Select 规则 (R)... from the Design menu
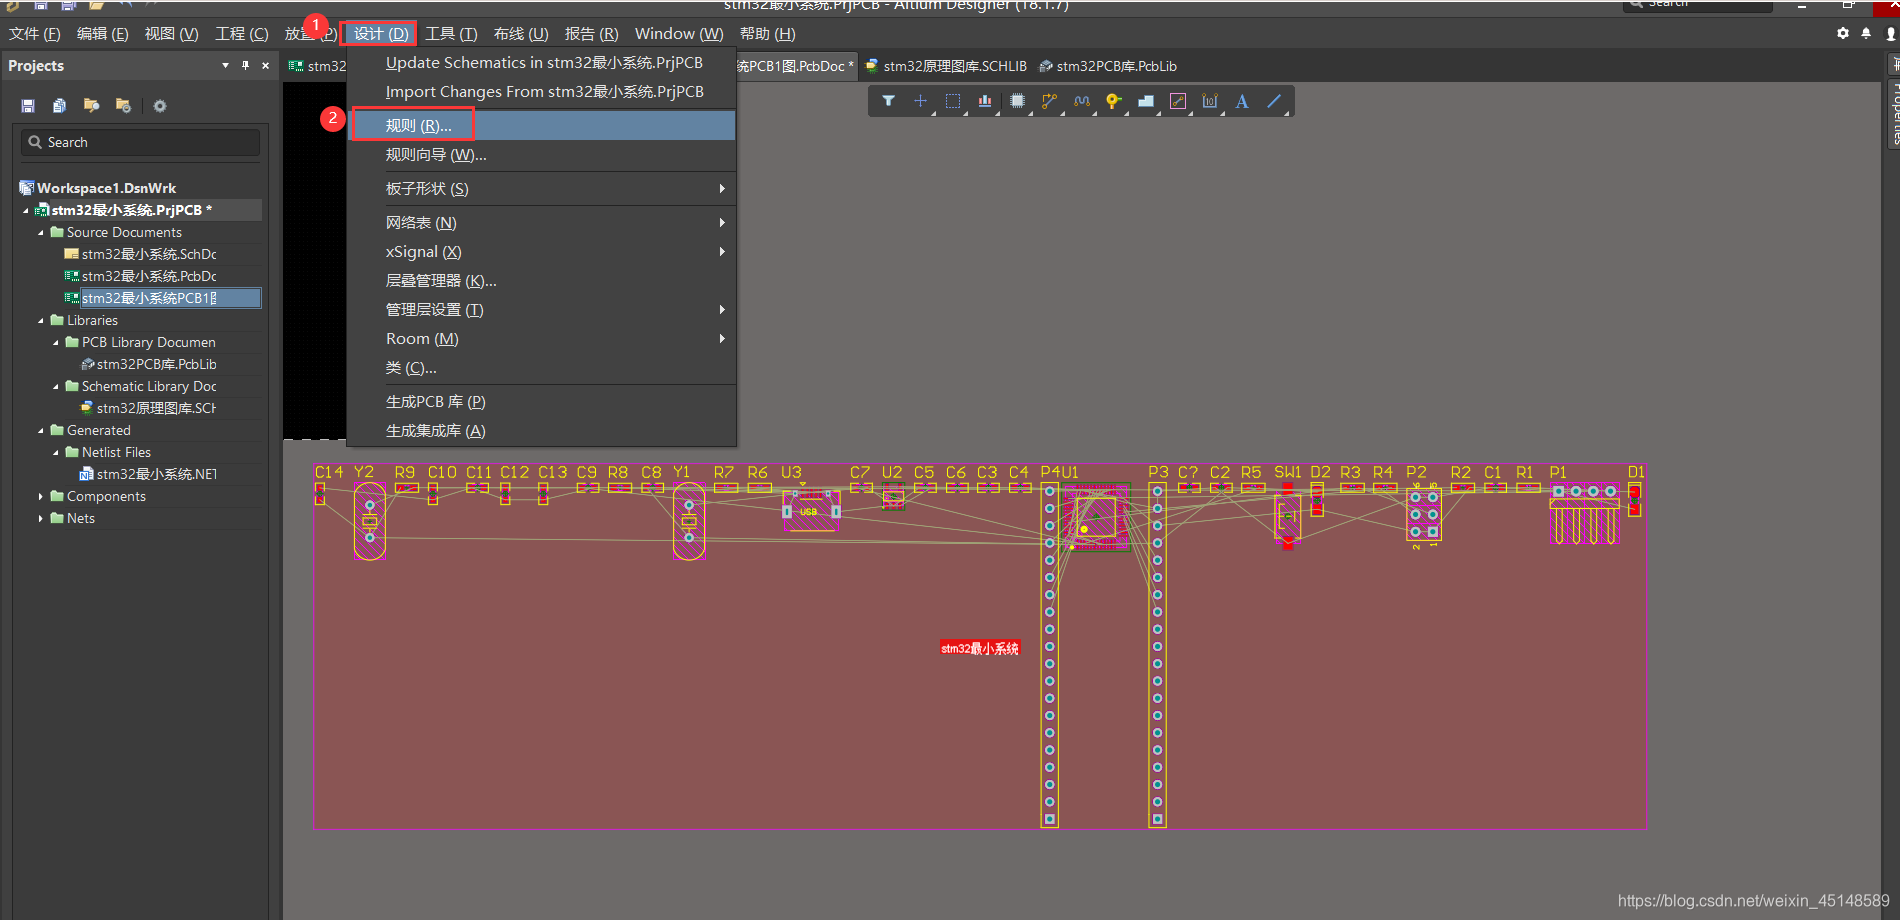 (419, 126)
